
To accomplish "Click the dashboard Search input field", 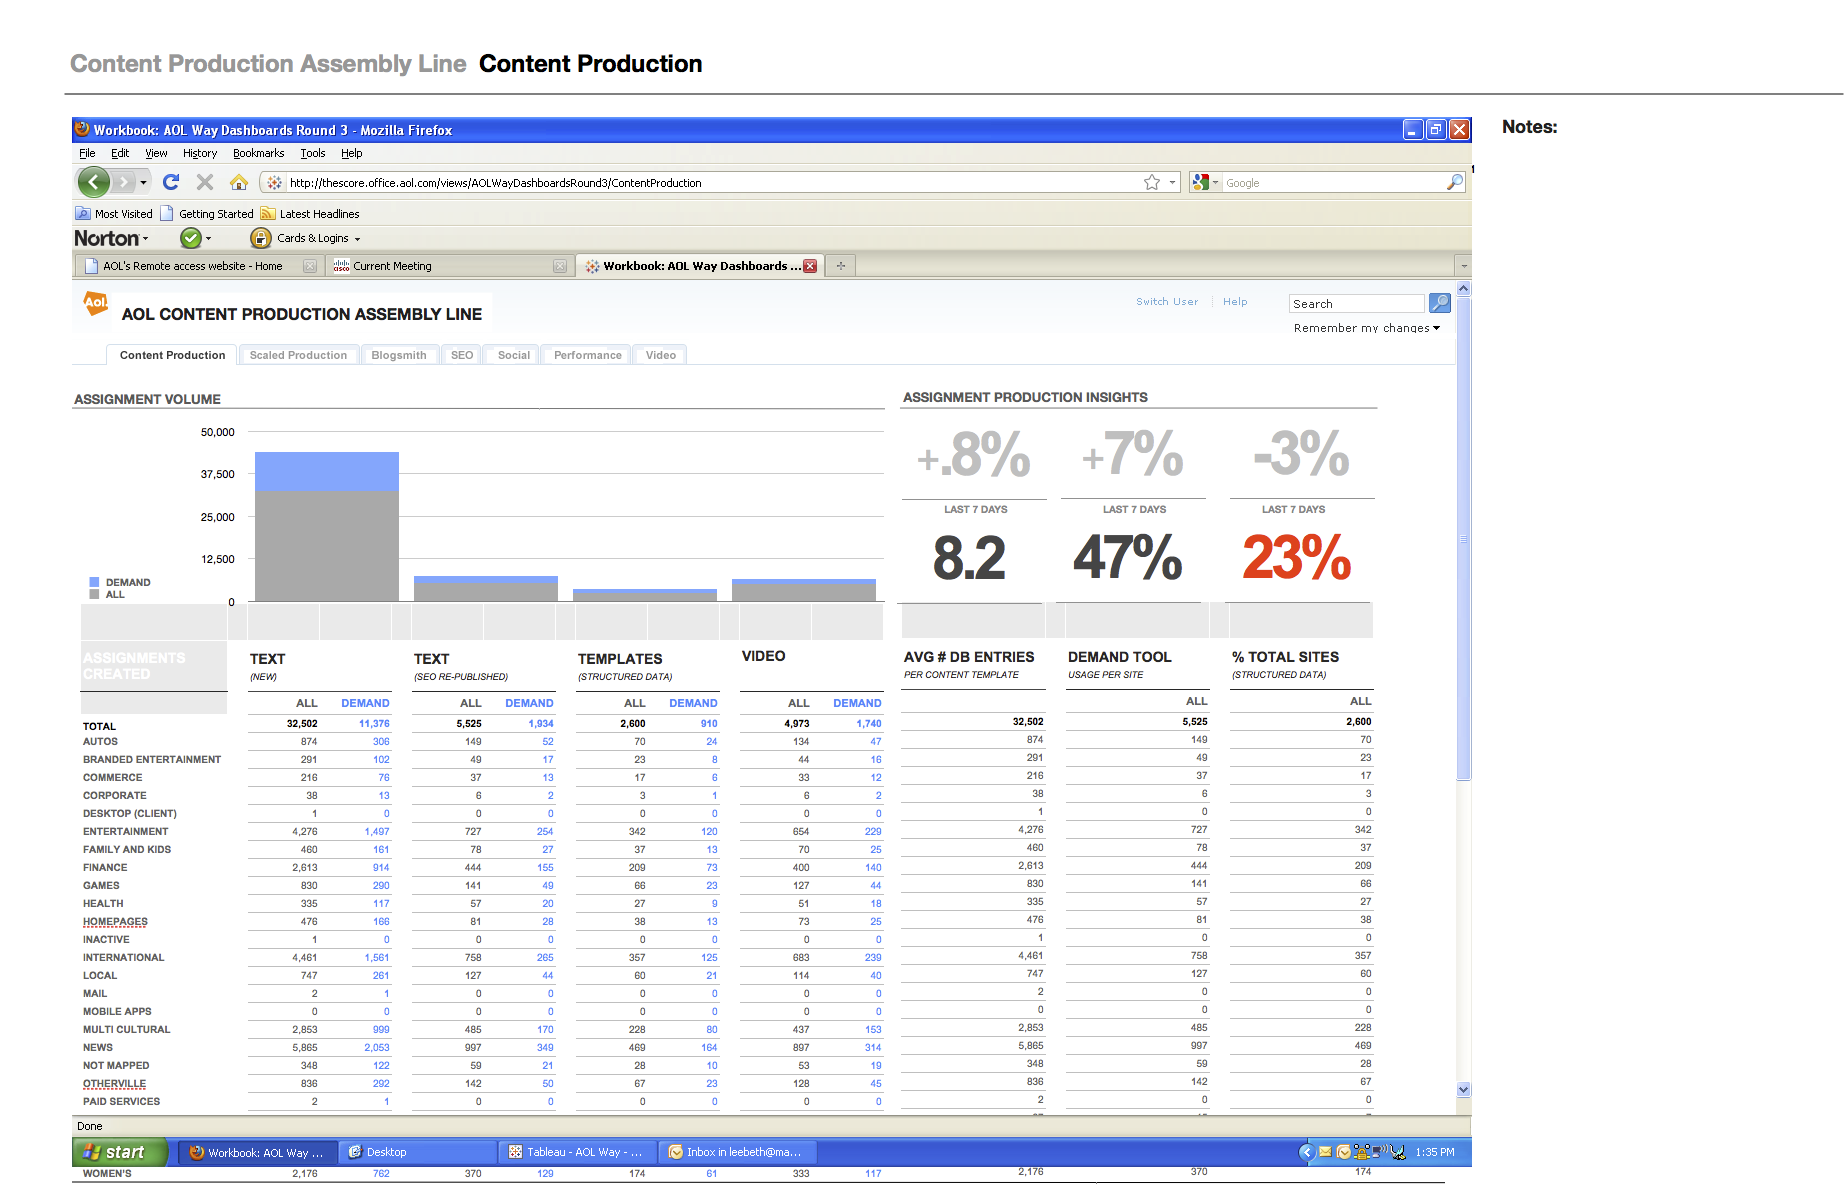I will pyautogui.click(x=1357, y=303).
